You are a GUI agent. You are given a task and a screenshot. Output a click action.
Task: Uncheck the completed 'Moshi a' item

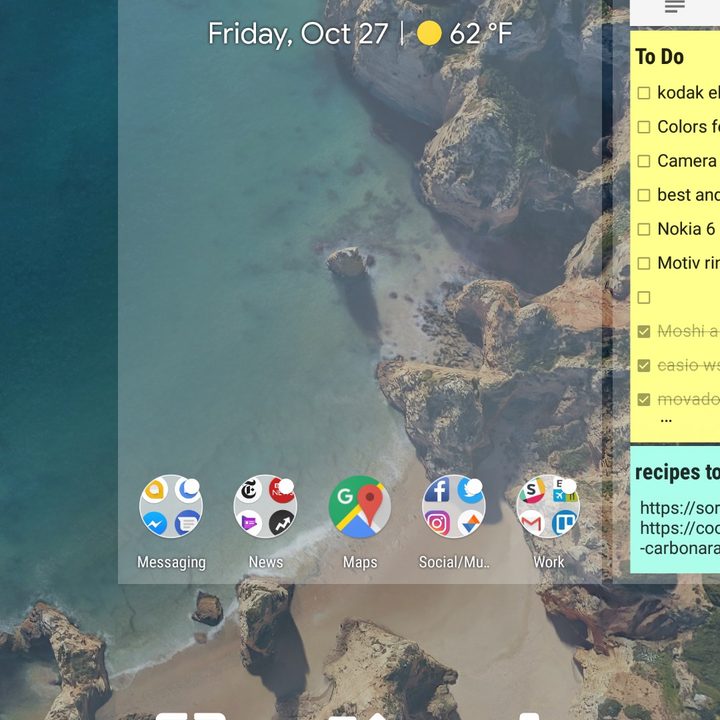point(644,331)
